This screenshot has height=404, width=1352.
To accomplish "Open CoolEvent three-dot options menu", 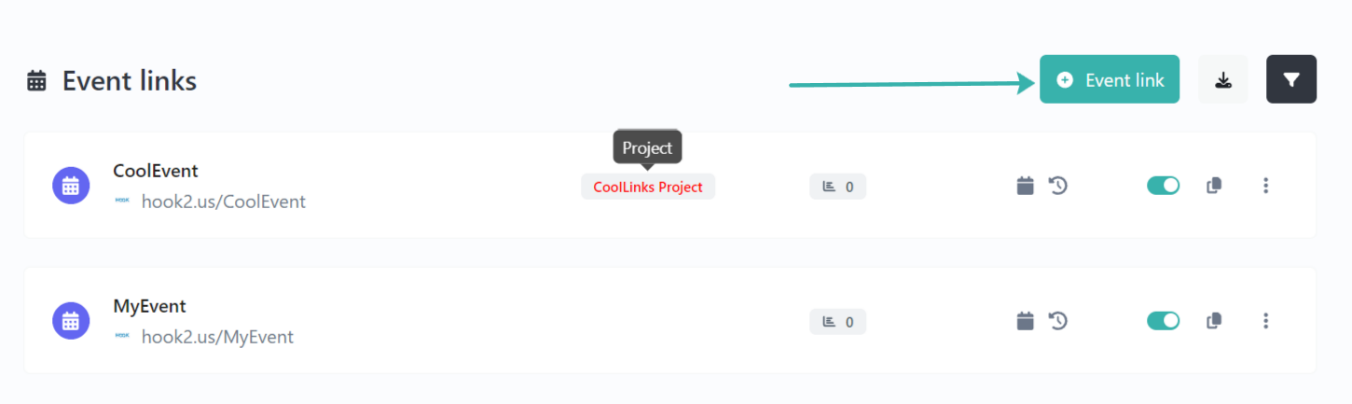I will pos(1266,185).
